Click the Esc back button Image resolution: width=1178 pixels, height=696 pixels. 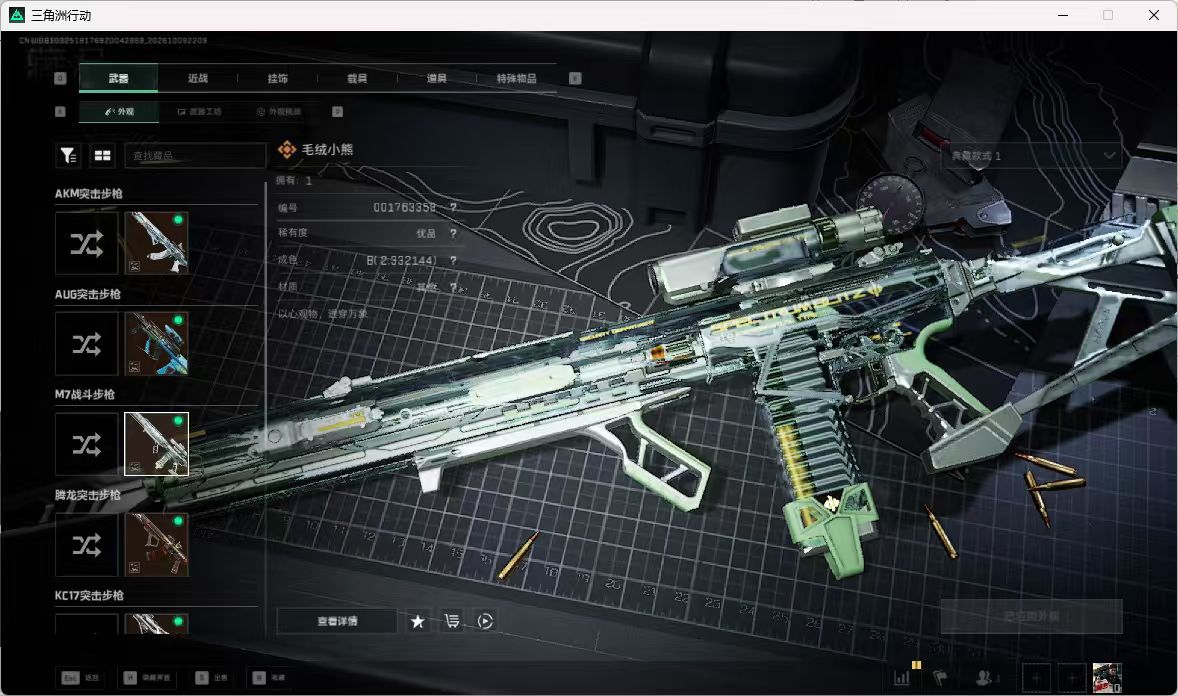tap(80, 677)
